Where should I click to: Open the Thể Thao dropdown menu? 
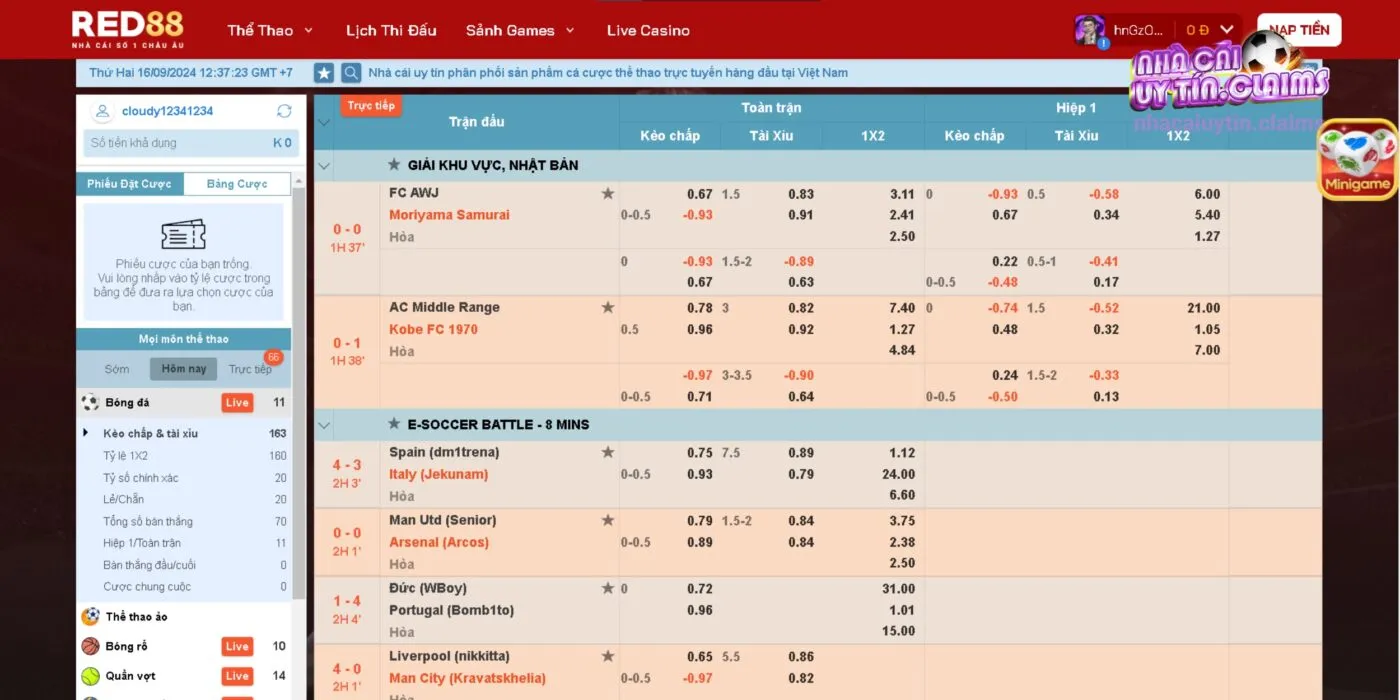[270, 30]
